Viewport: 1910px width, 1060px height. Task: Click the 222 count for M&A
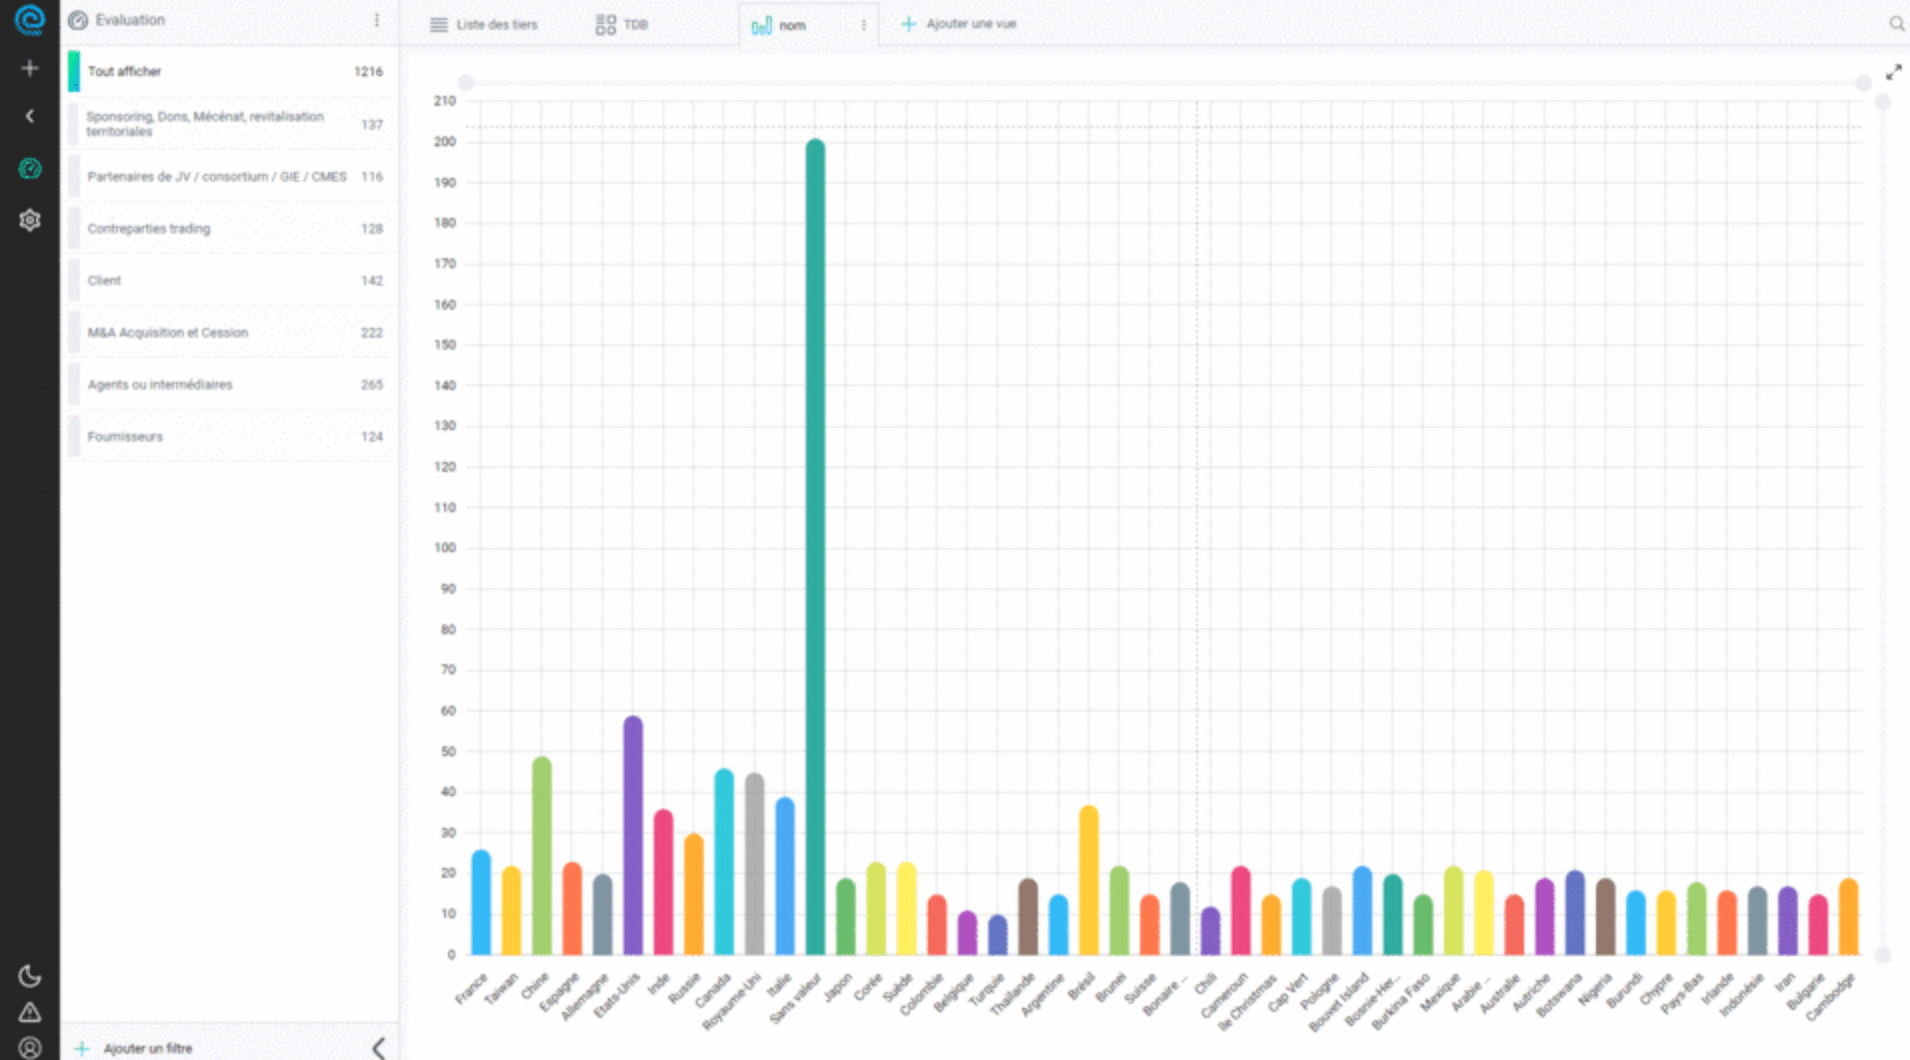(372, 333)
